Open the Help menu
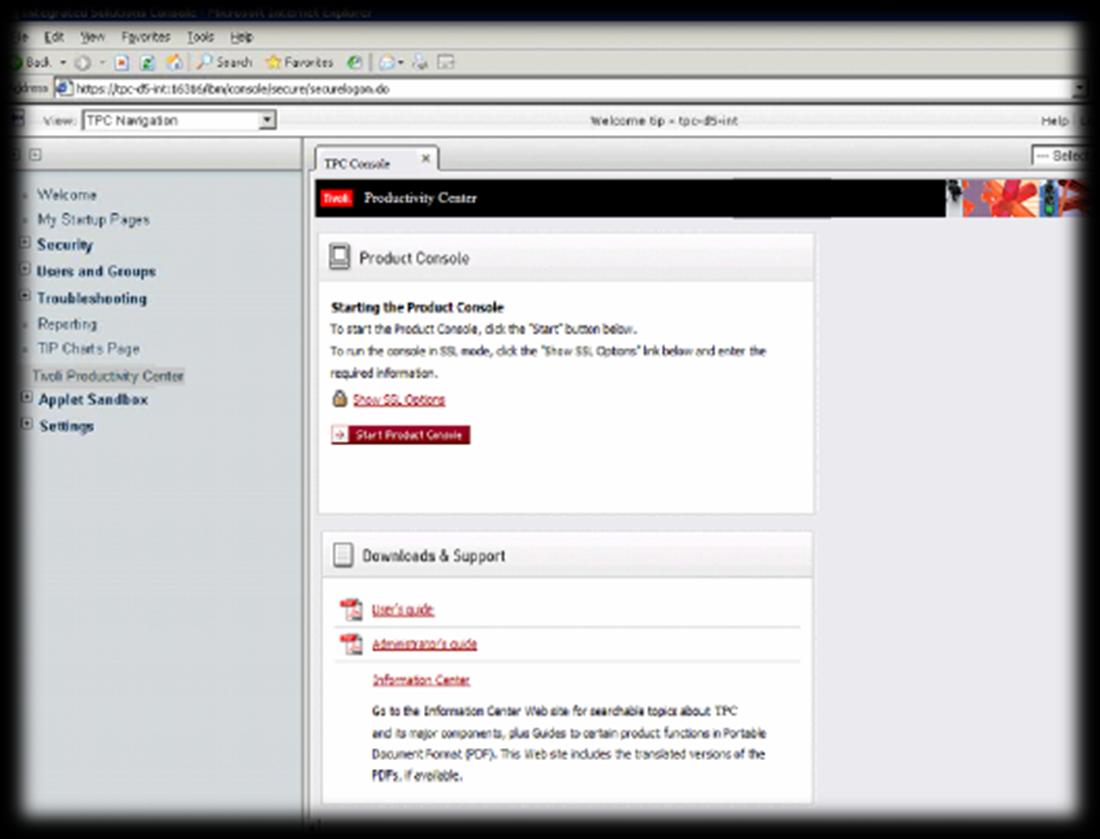Screen dimensions: 1100x839 tap(241, 36)
